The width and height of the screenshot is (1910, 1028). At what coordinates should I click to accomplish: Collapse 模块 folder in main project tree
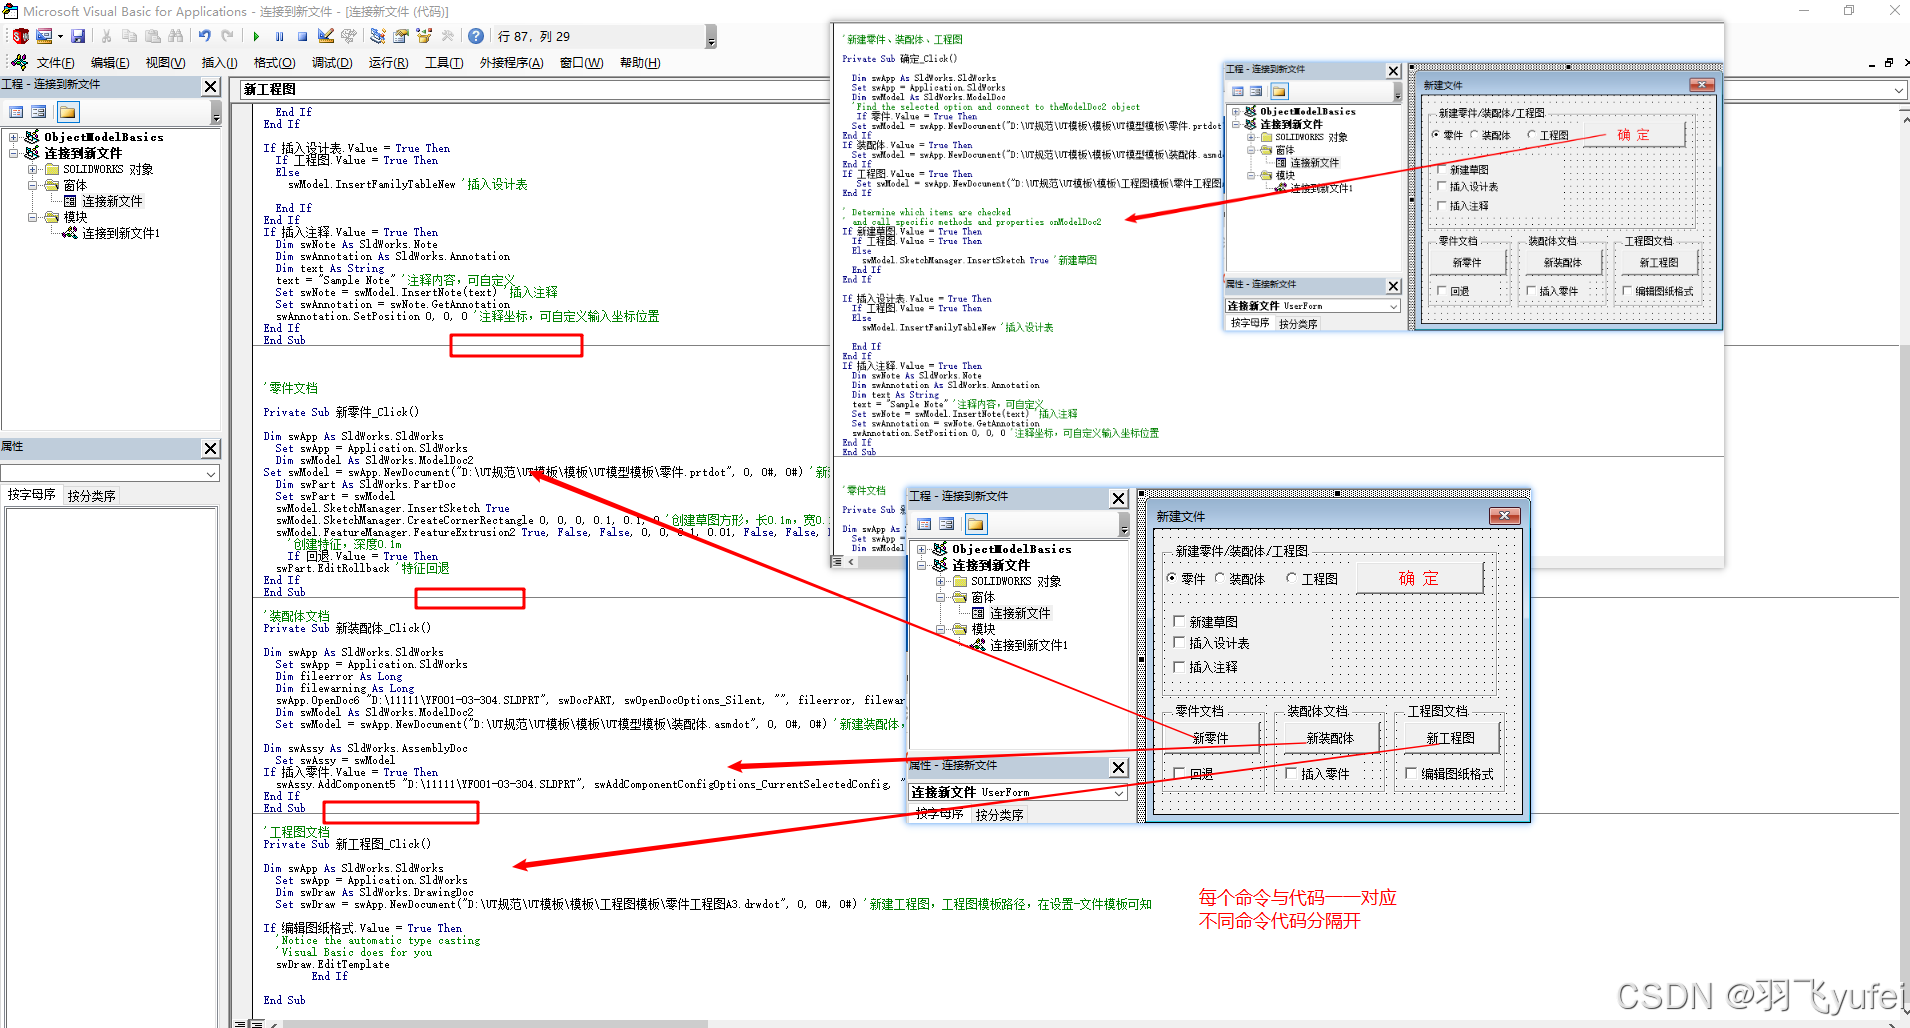point(33,217)
